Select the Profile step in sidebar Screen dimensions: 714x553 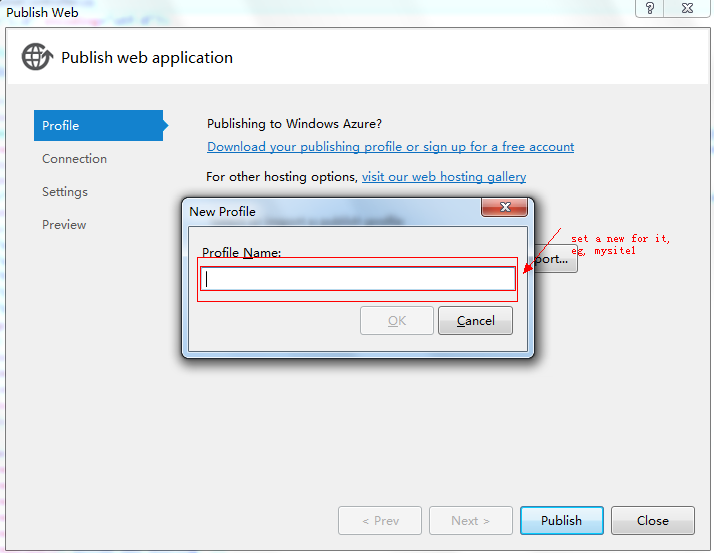click(x=98, y=125)
